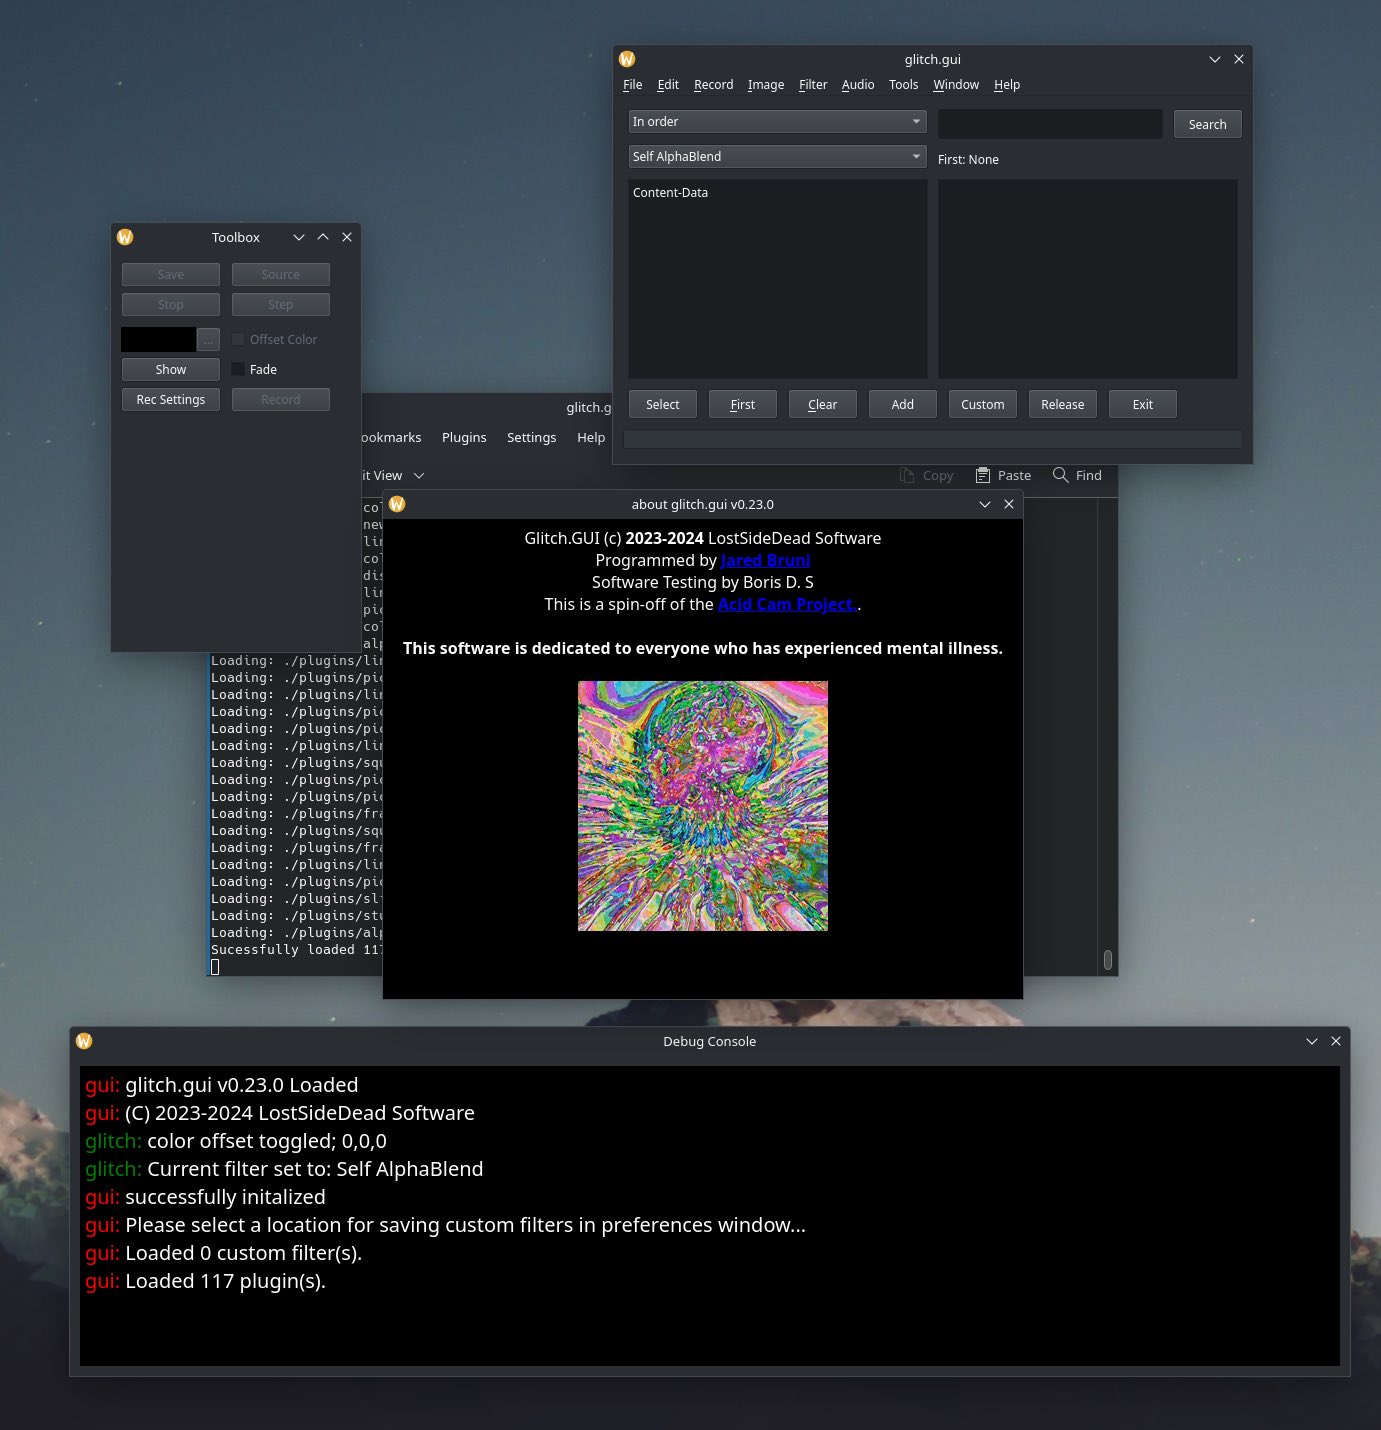The width and height of the screenshot is (1381, 1430).
Task: Click the status field below filter buttons
Action: point(932,439)
